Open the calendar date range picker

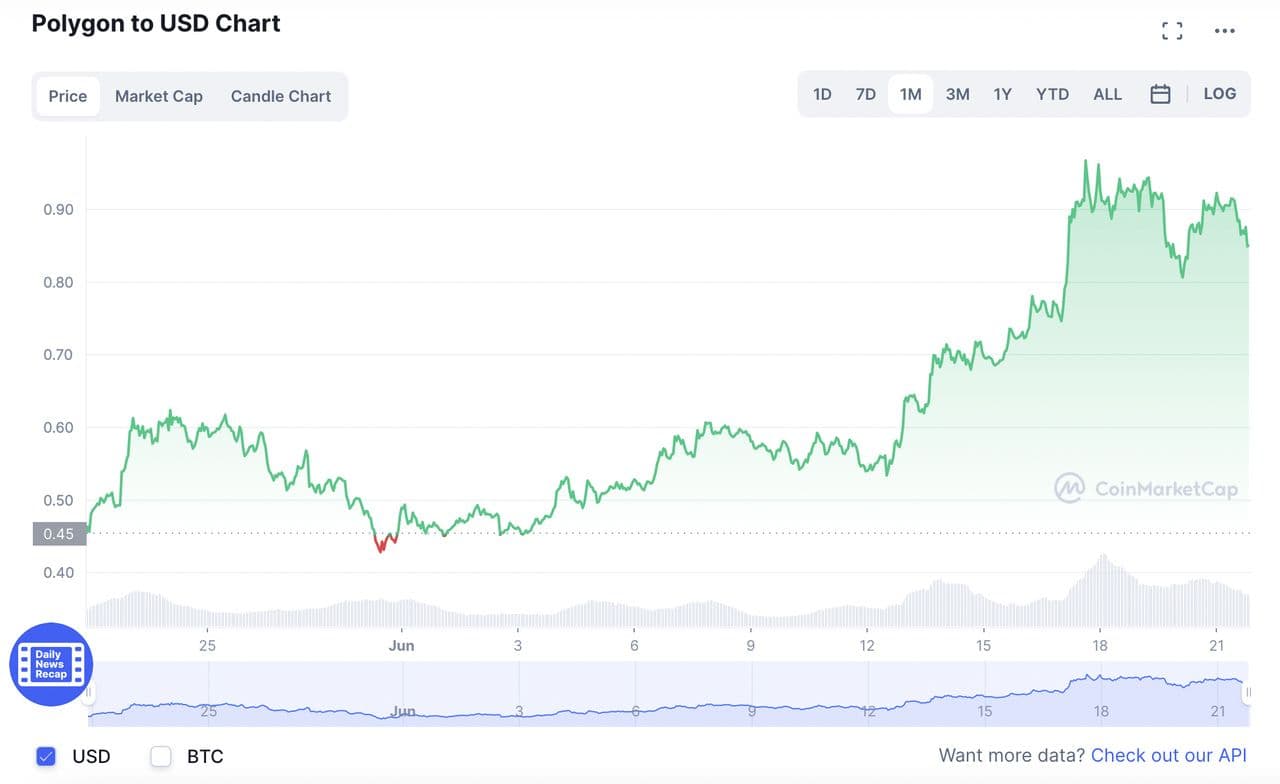(1160, 94)
